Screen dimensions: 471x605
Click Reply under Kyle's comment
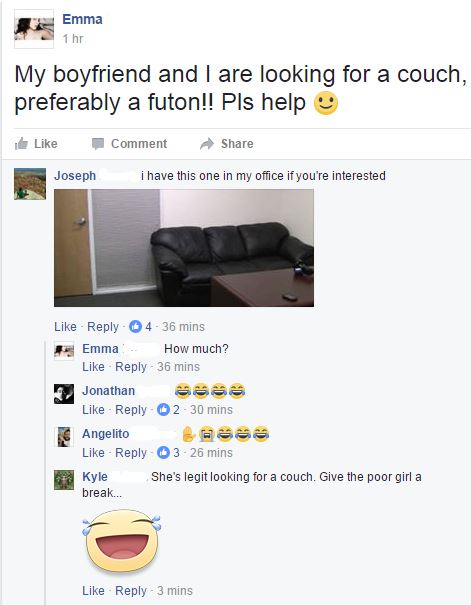tap(131, 590)
